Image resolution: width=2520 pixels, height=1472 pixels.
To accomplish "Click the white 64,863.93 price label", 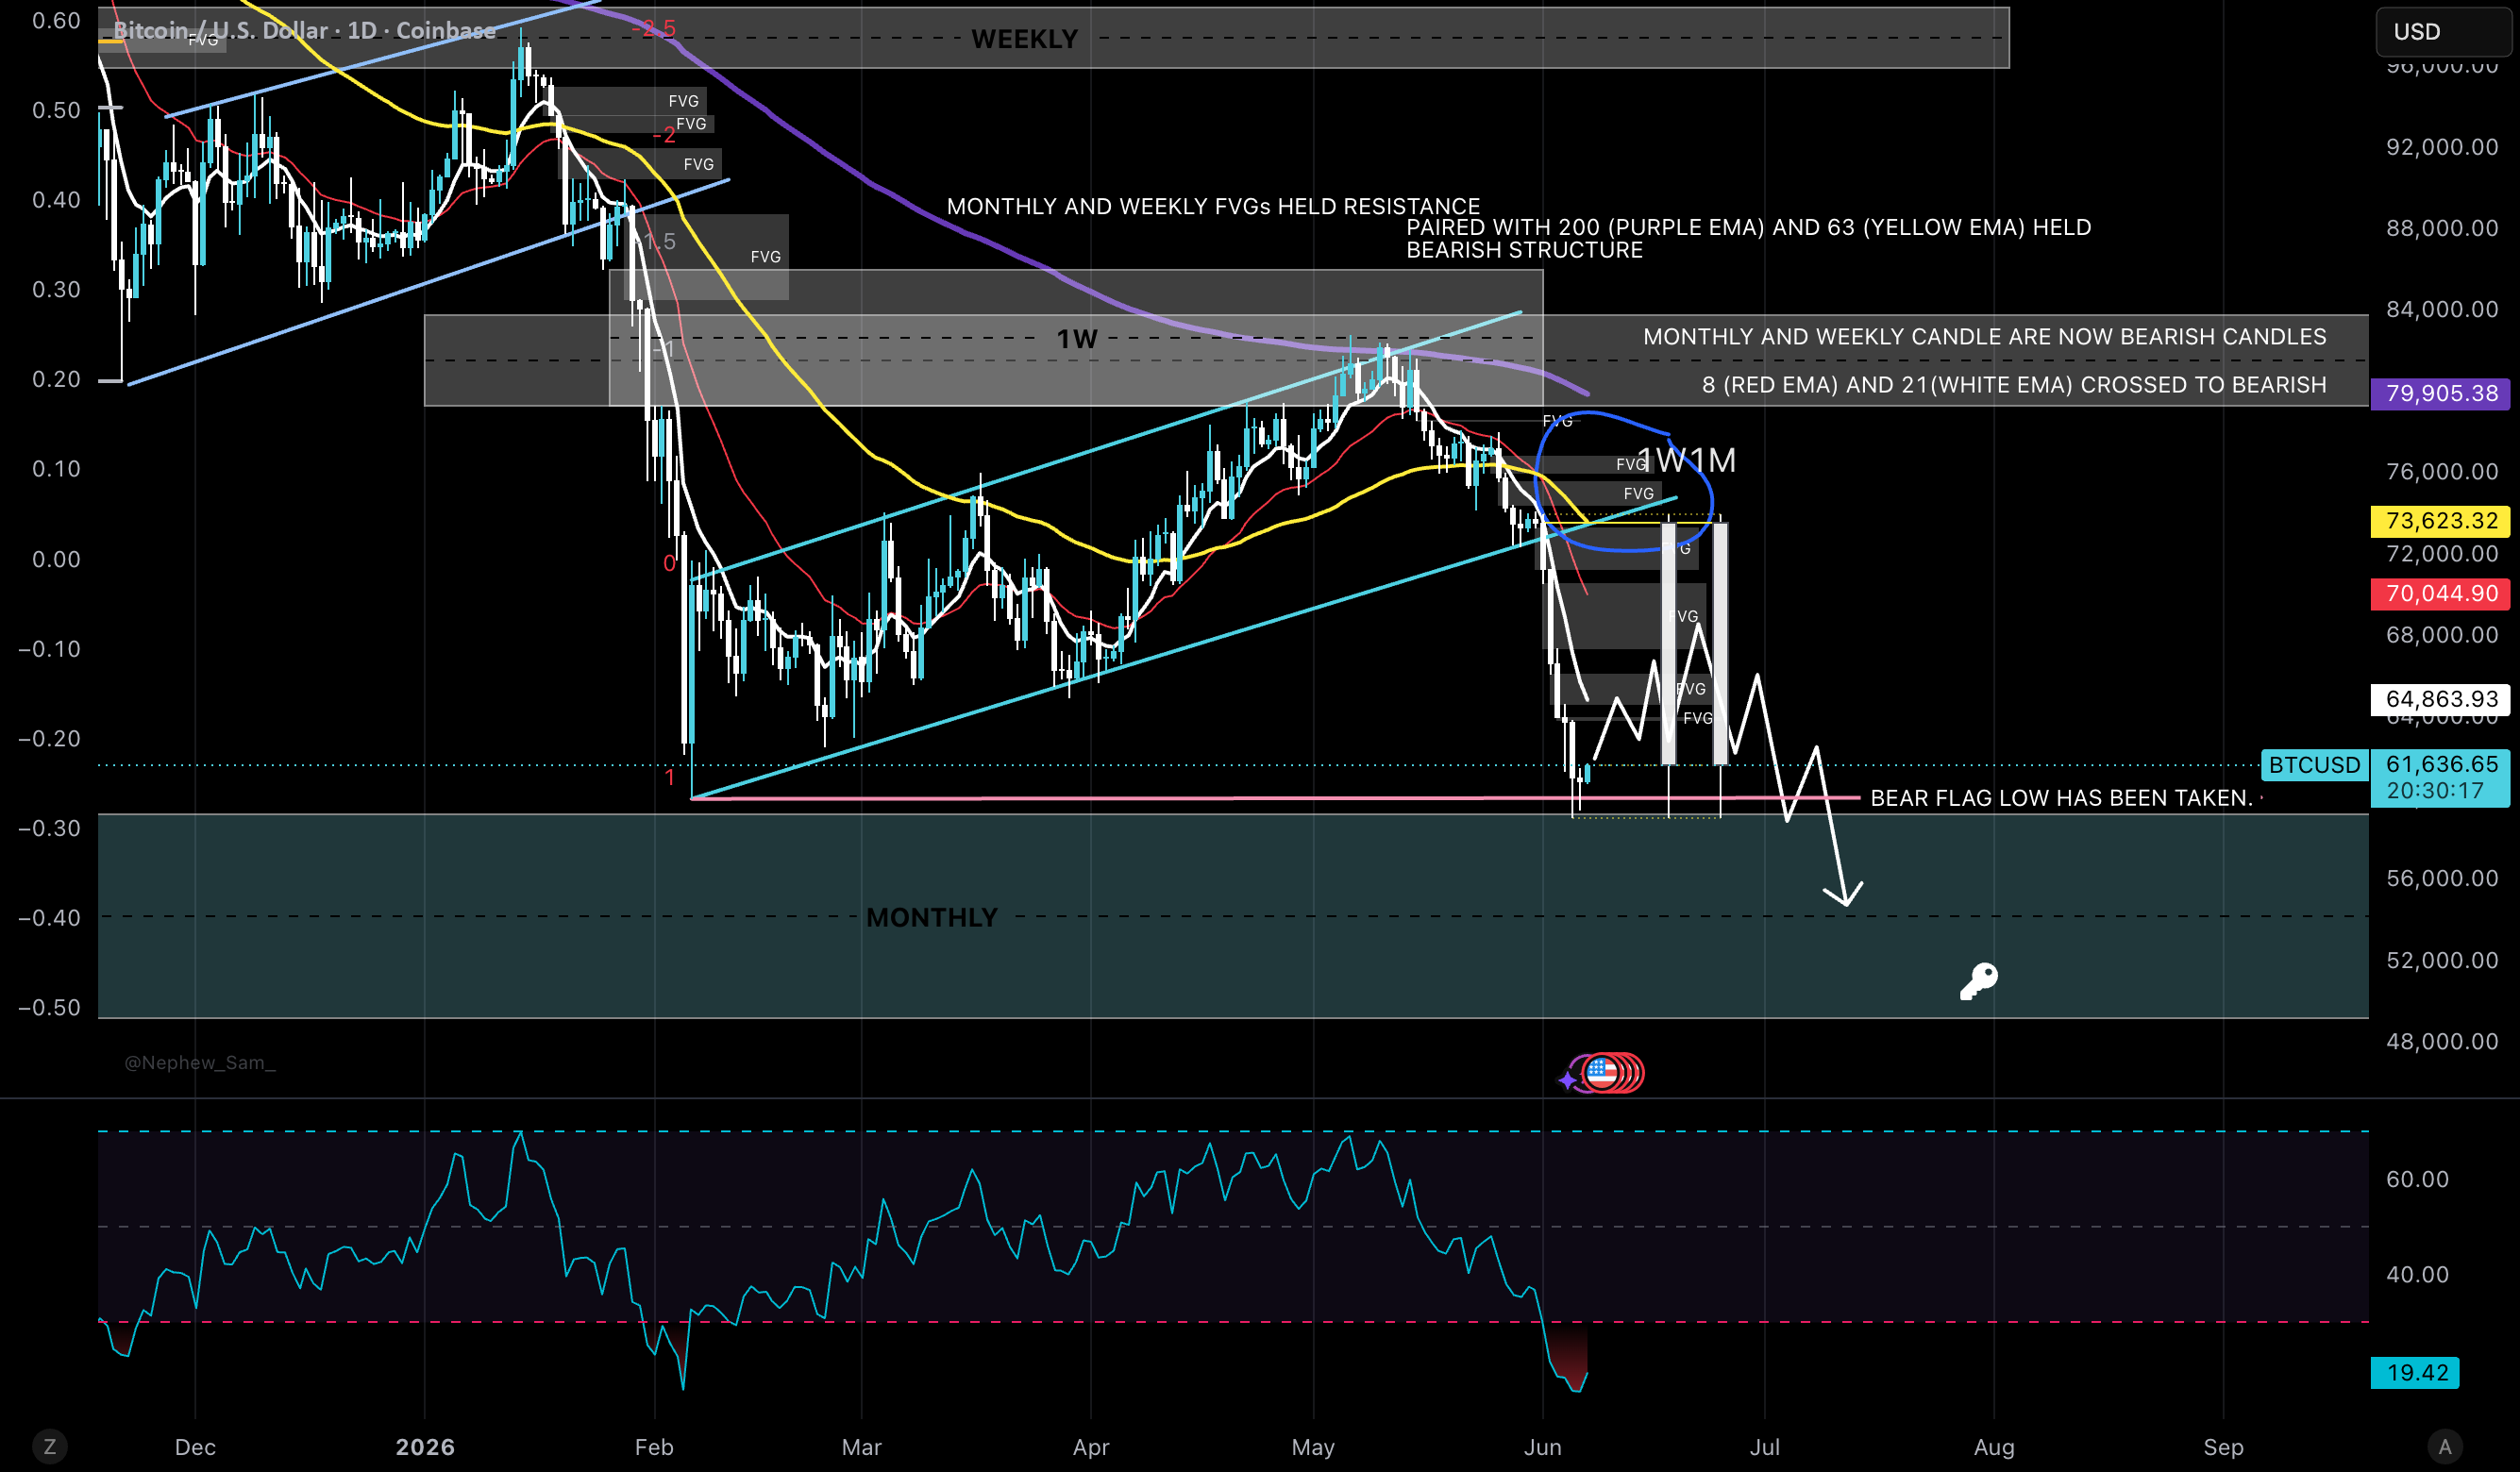I will [2442, 699].
